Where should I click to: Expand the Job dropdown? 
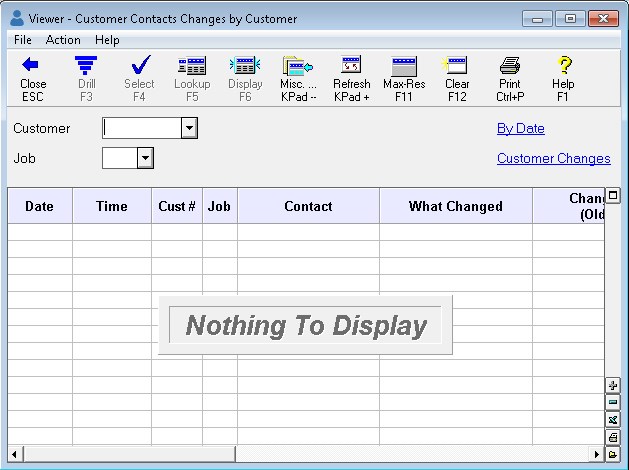click(145, 158)
